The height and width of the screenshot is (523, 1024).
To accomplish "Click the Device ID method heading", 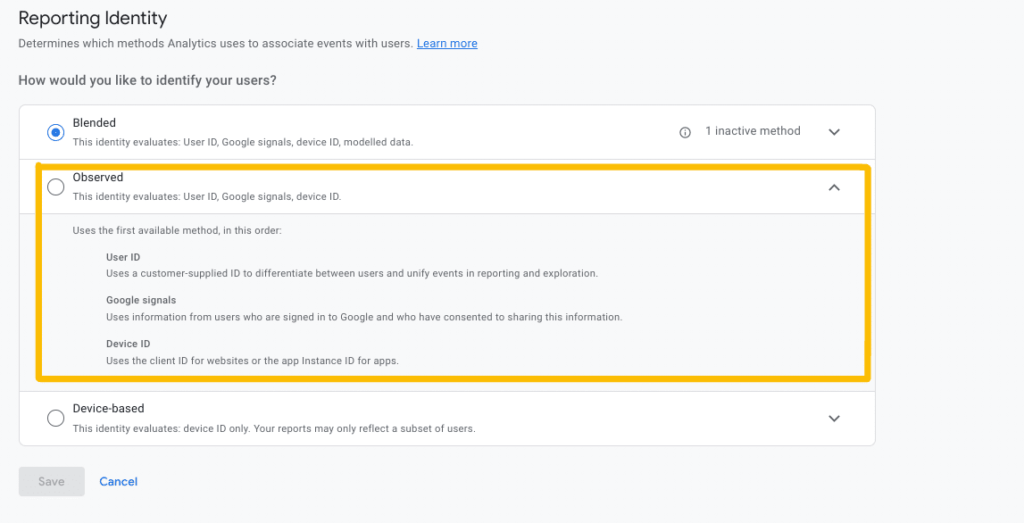I will tap(128, 344).
